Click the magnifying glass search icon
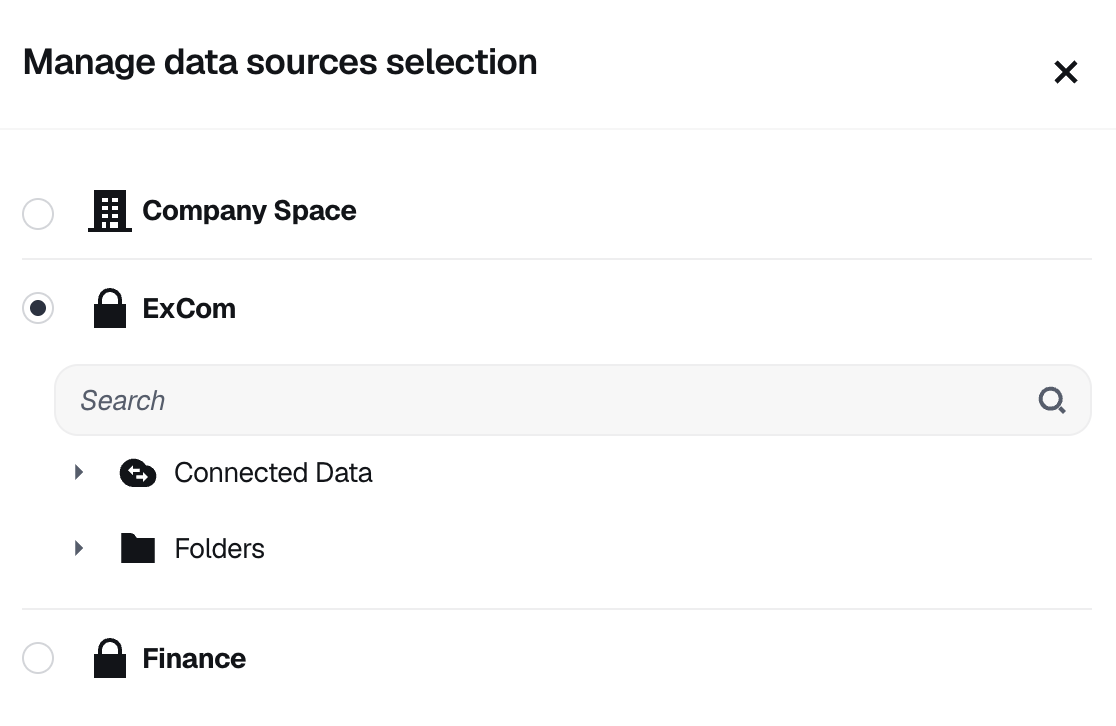1116x726 pixels. coord(1052,400)
